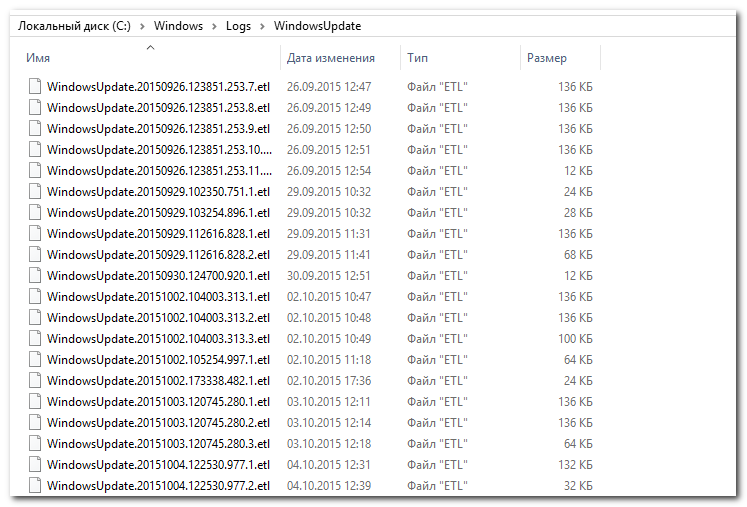Select file name WindowsUpdate.20151003.120745.280.2.etl
The width and height of the screenshot is (747, 507).
(158, 423)
